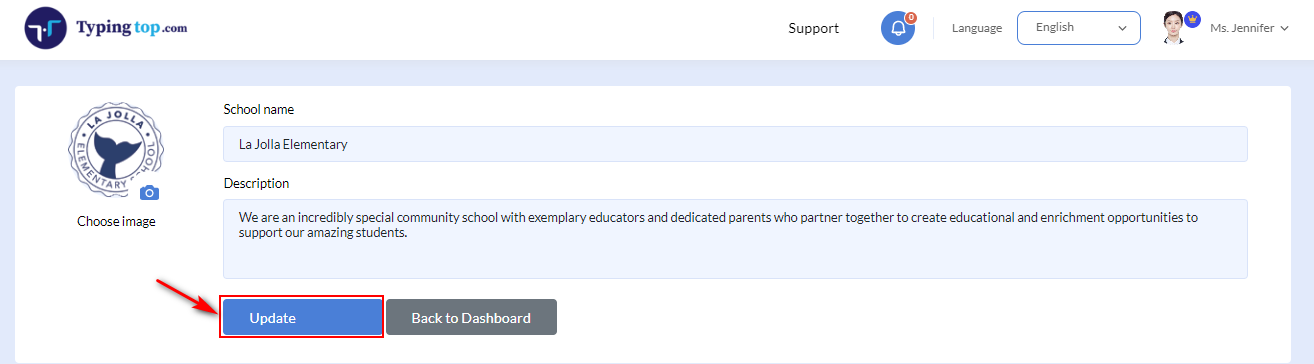The height and width of the screenshot is (364, 1314).
Task: Click the Choose image text
Action: tap(116, 221)
